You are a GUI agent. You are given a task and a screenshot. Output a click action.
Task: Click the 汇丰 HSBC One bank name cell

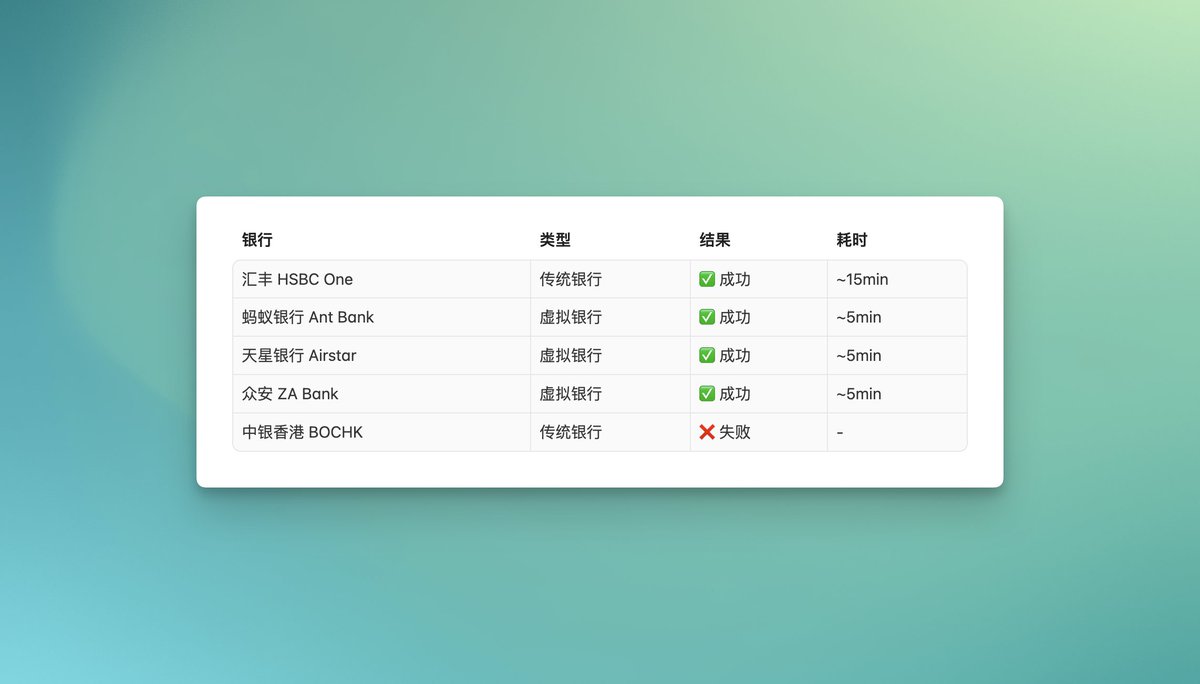(297, 280)
